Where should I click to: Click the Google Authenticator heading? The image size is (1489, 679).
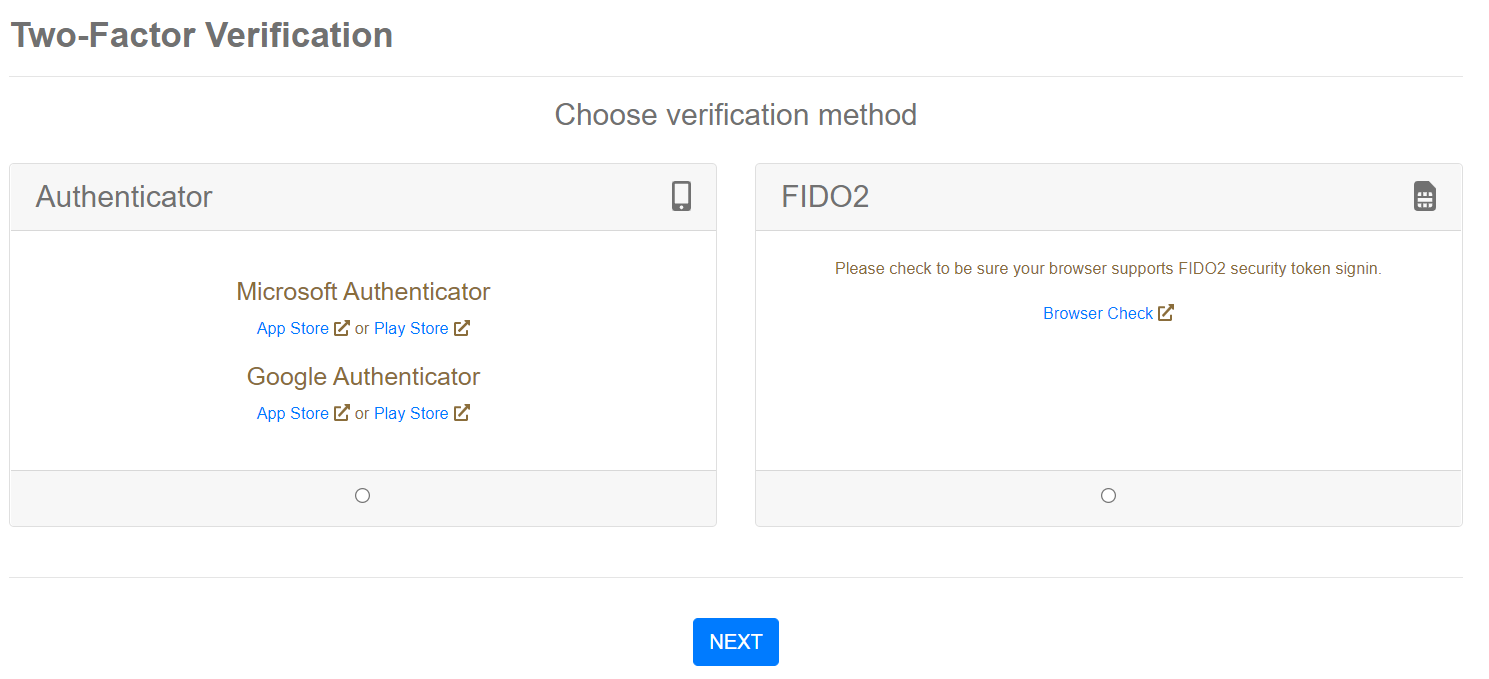363,376
